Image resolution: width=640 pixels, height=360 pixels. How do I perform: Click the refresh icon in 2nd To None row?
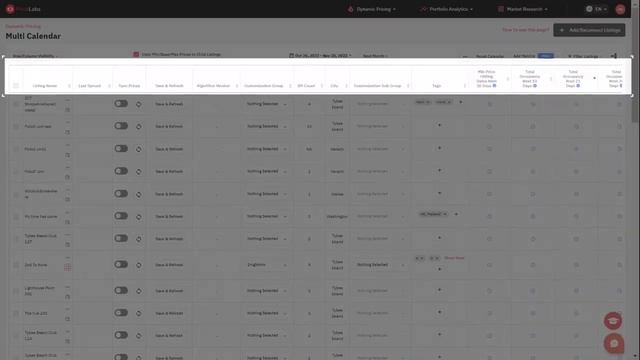tap(139, 265)
